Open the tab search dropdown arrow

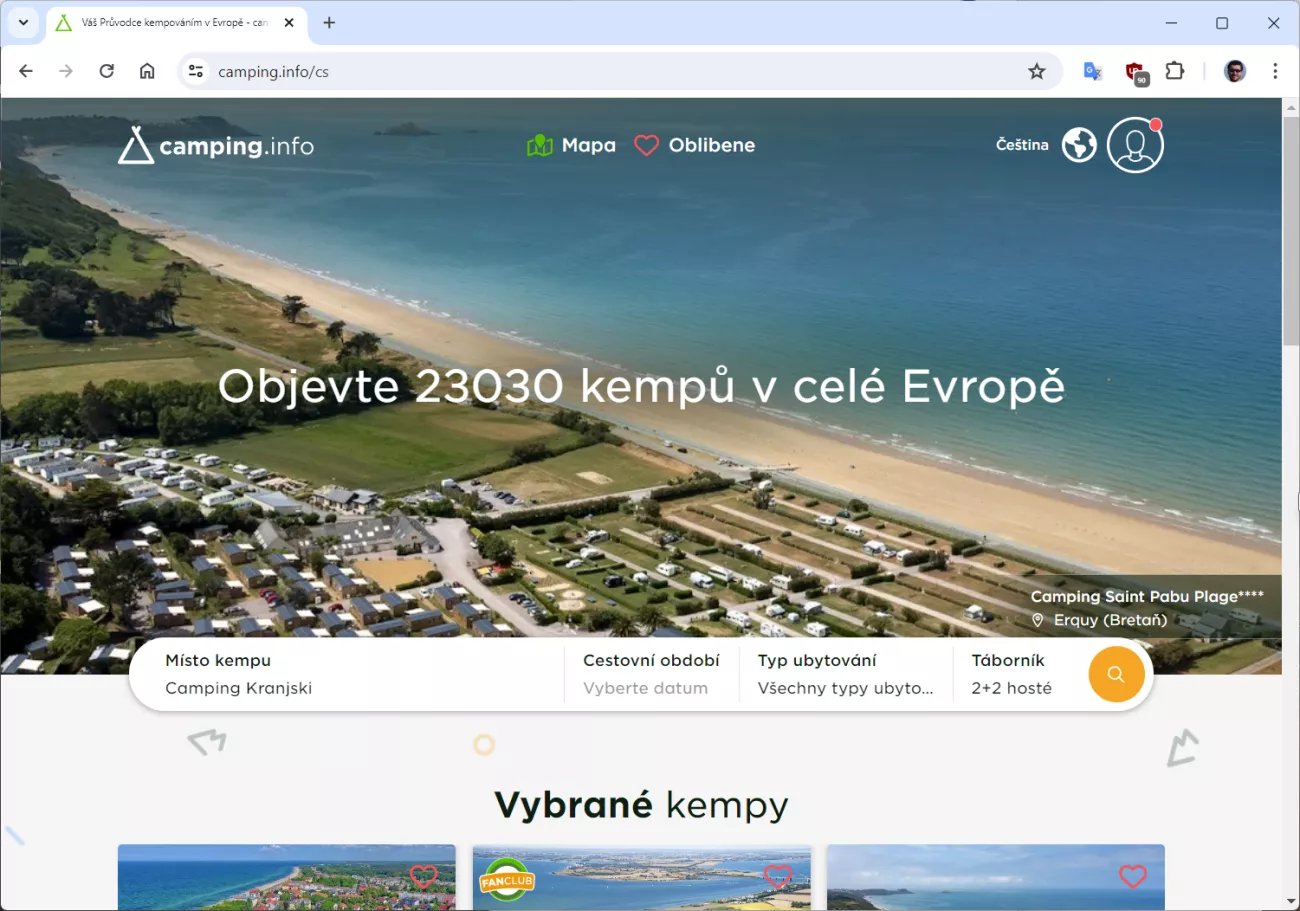tap(23, 23)
